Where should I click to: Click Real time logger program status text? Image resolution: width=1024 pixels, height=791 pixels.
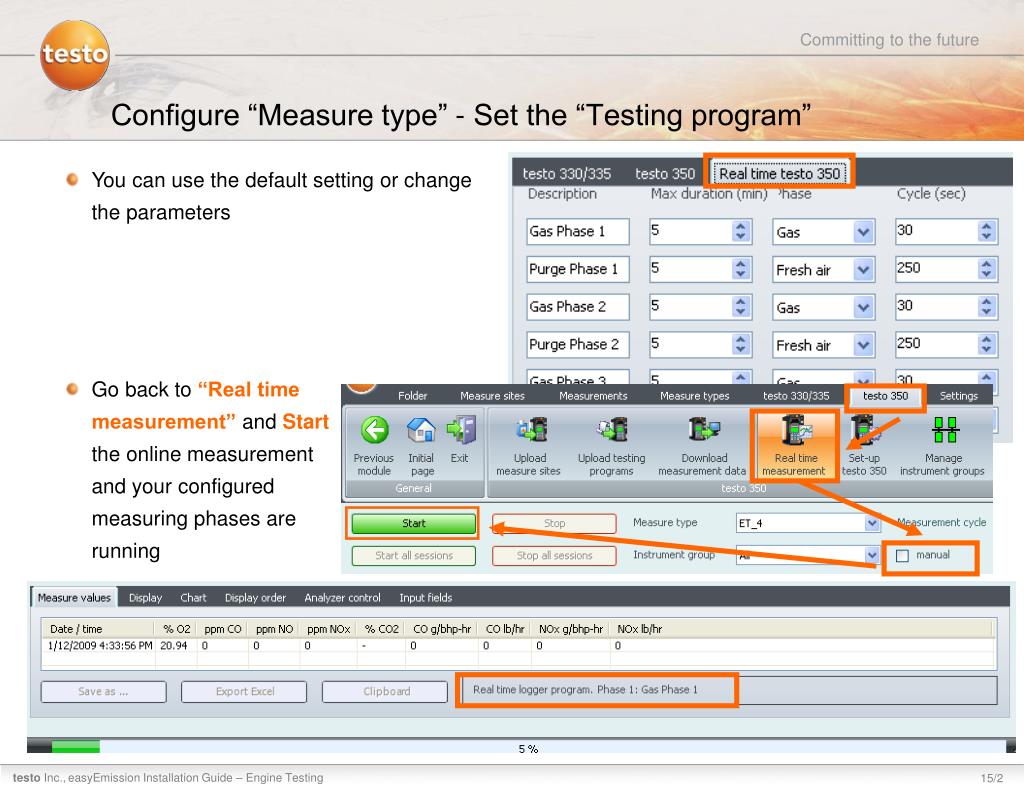(585, 690)
